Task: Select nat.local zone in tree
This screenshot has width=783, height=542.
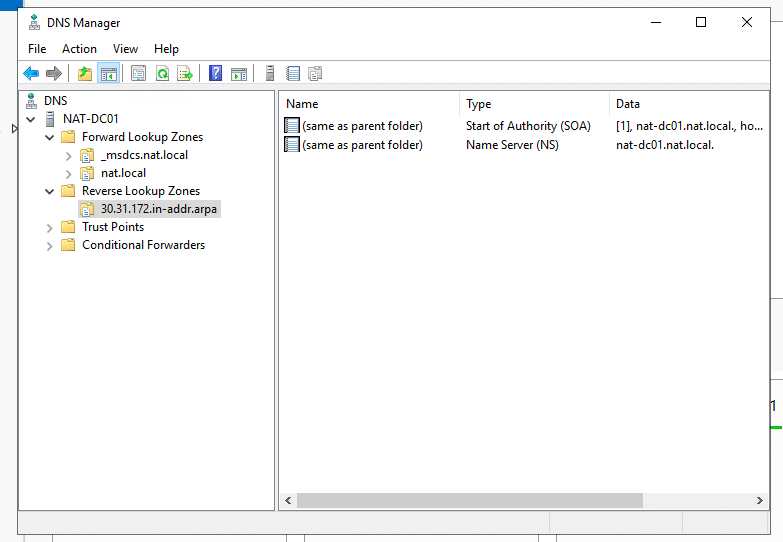Action: [x=123, y=173]
